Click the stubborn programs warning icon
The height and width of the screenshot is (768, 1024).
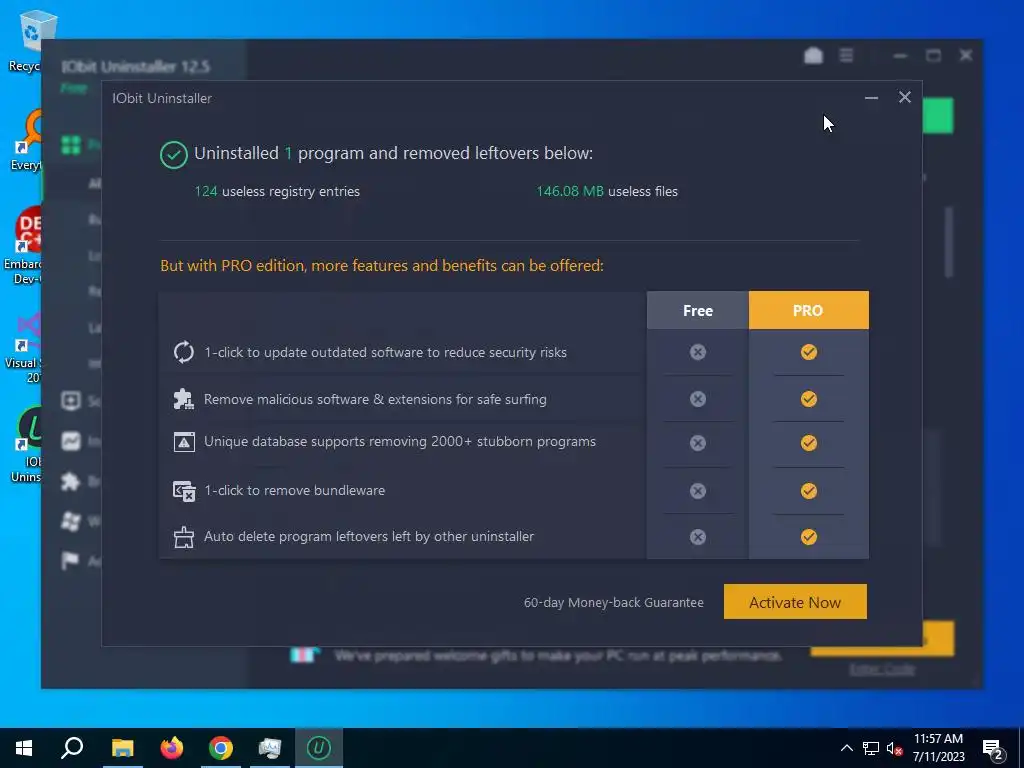point(184,442)
